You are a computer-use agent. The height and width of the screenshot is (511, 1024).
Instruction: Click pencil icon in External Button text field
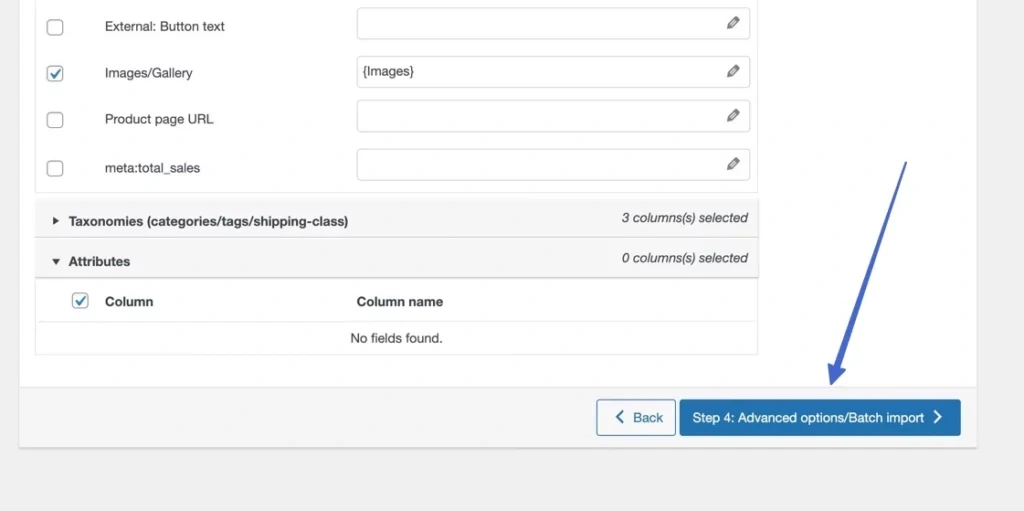pos(733,23)
